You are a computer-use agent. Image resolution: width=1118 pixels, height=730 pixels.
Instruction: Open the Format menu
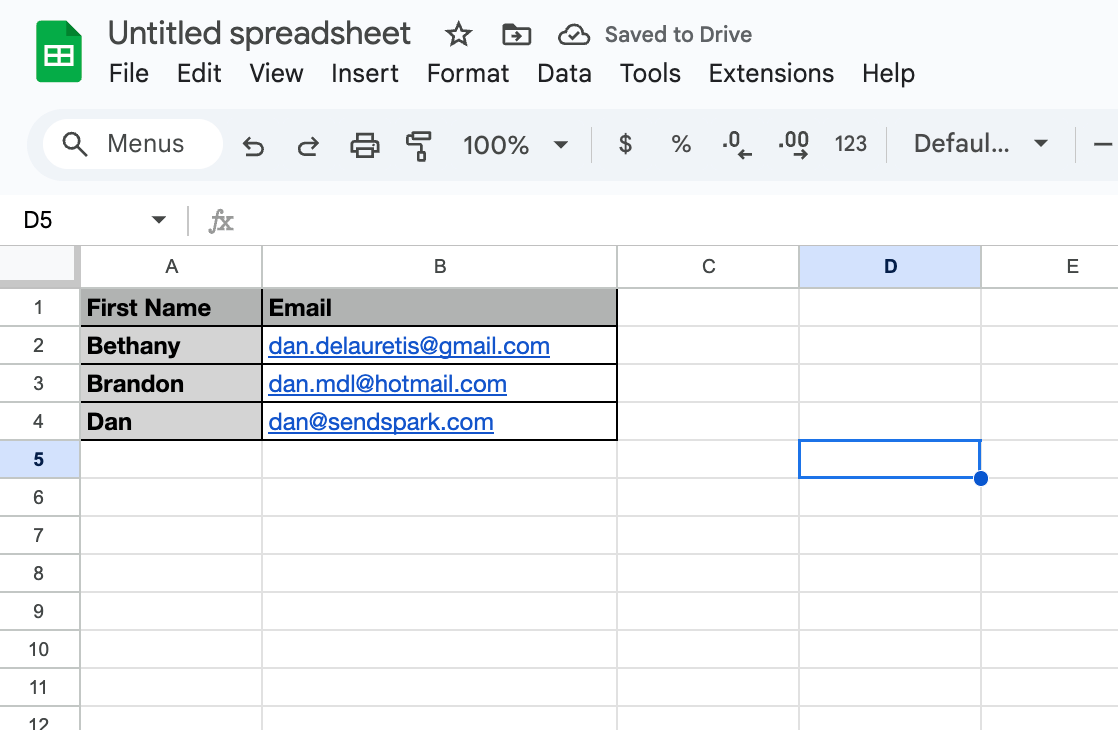(x=468, y=73)
